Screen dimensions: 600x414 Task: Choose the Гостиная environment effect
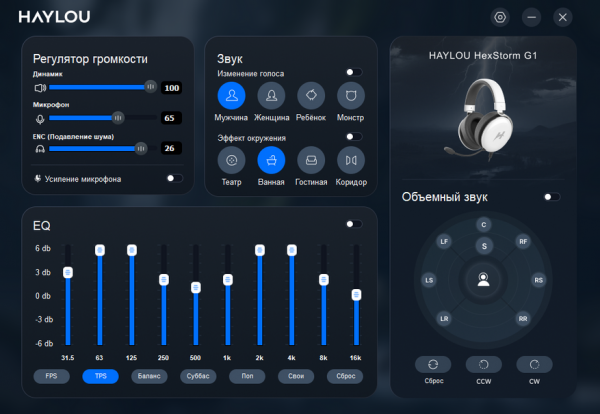click(311, 160)
